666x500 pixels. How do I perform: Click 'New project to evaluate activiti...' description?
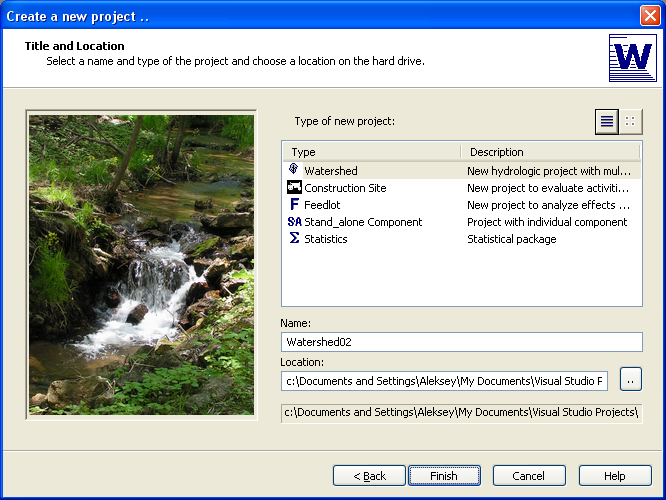pos(548,188)
